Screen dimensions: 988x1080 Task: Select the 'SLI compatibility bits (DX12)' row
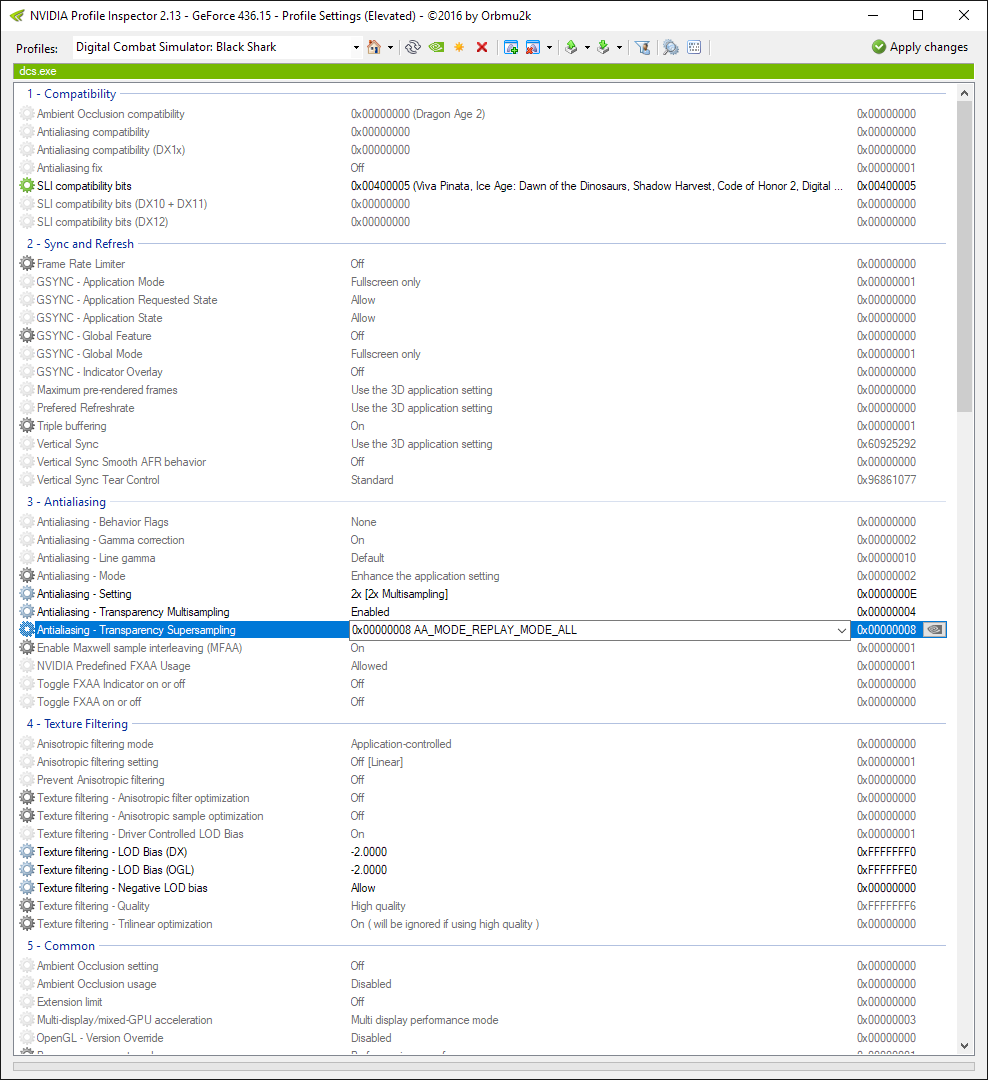click(482, 222)
